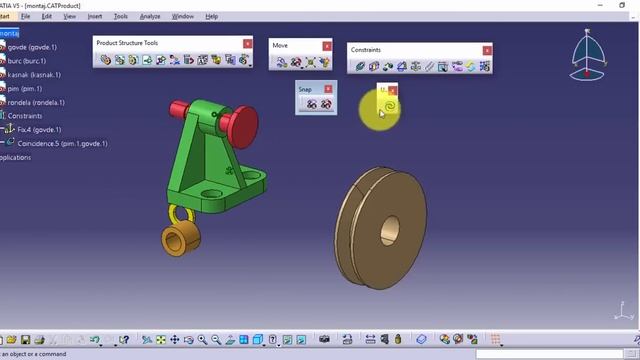Viewport: 640px width, 360px height.
Task: Open the File menu
Action: pyautogui.click(x=25, y=16)
